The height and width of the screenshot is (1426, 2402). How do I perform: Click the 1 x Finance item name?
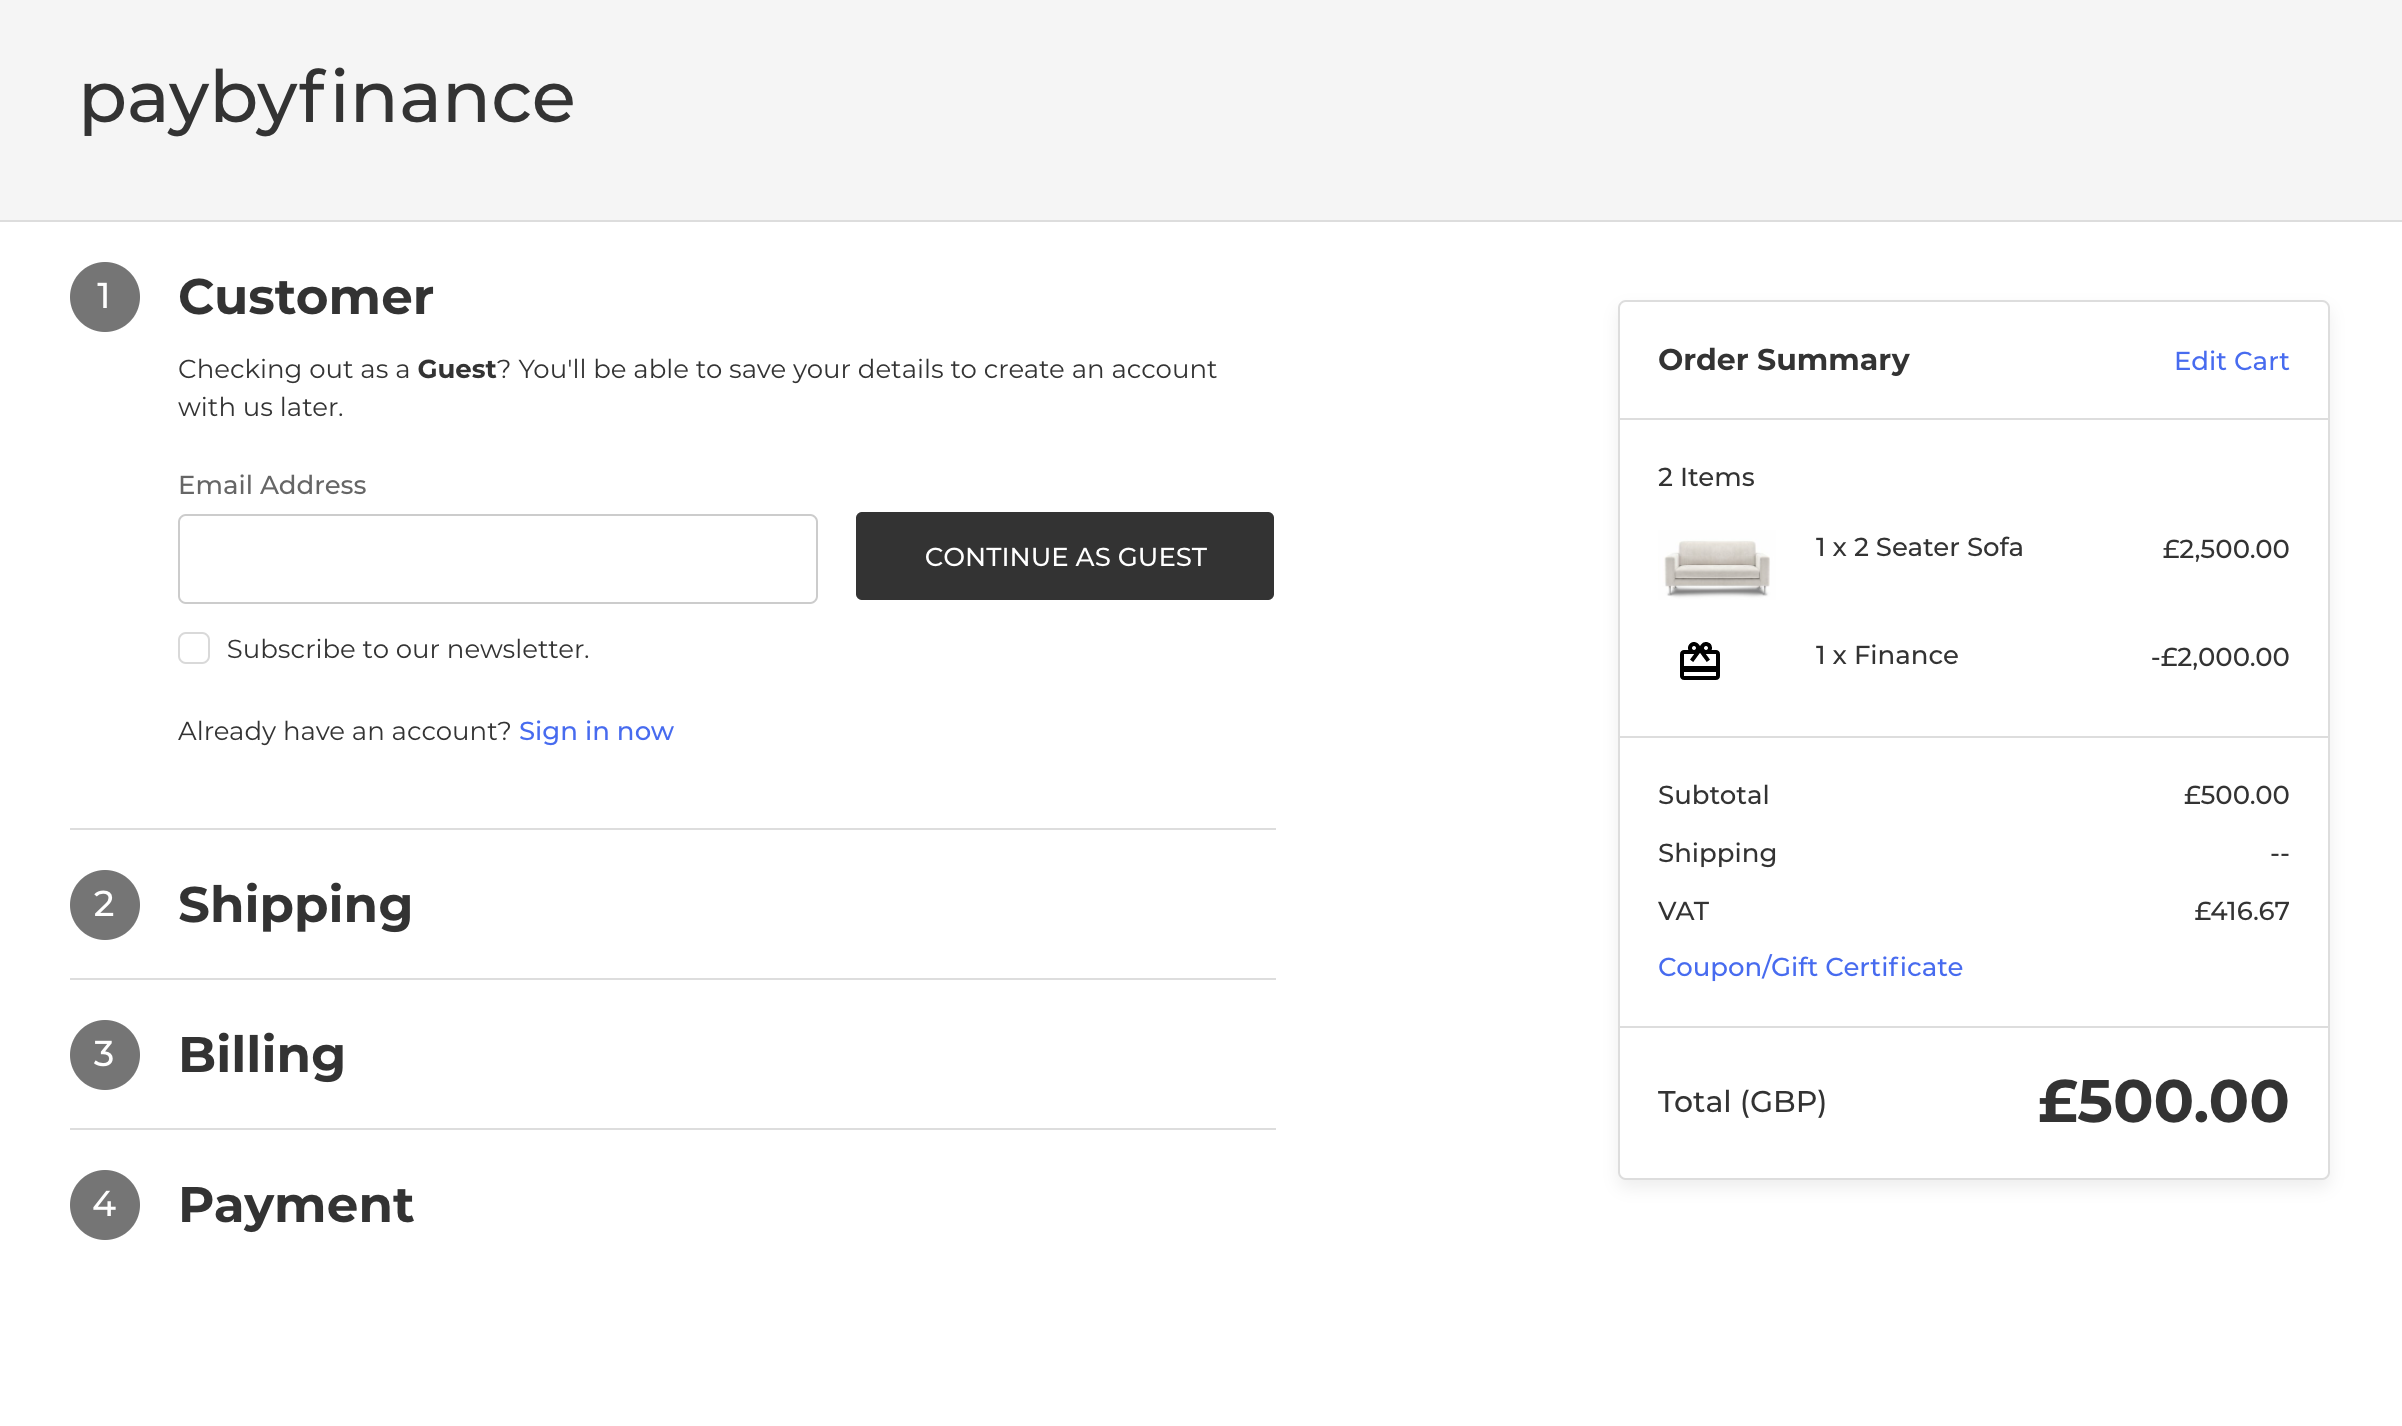(x=1886, y=655)
